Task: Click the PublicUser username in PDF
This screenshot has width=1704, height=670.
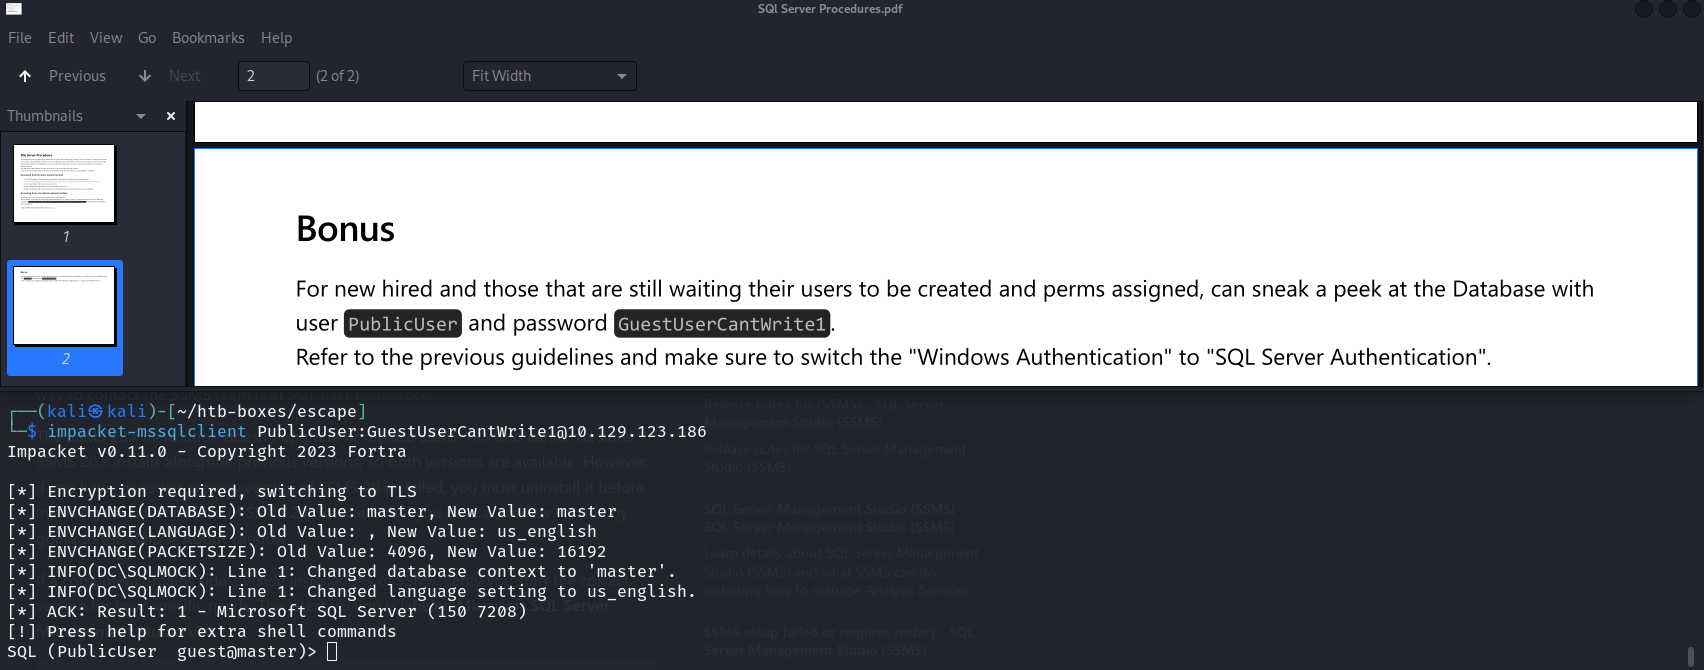Action: tap(403, 324)
